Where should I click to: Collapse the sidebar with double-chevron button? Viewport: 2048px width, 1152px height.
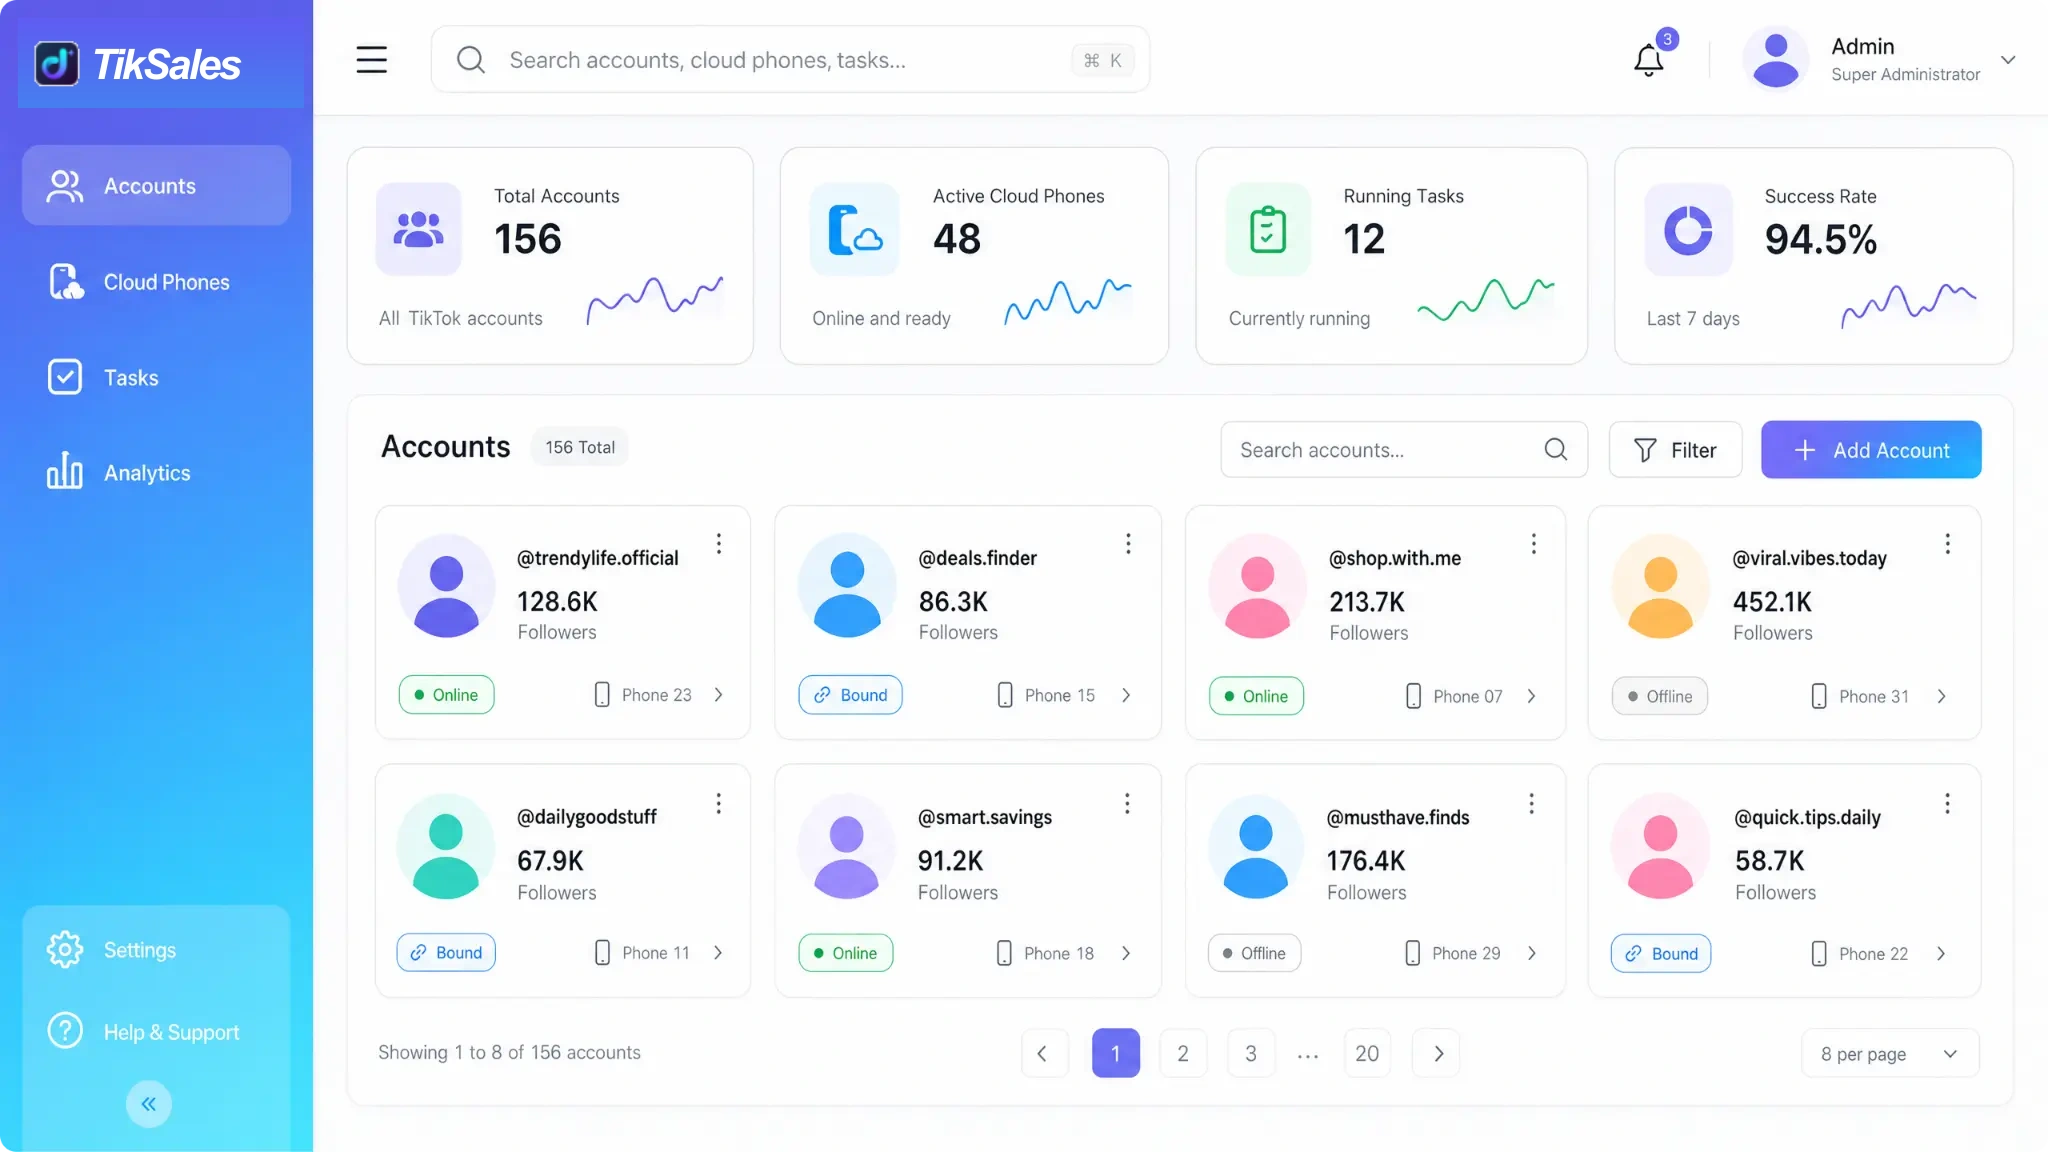tap(149, 1104)
